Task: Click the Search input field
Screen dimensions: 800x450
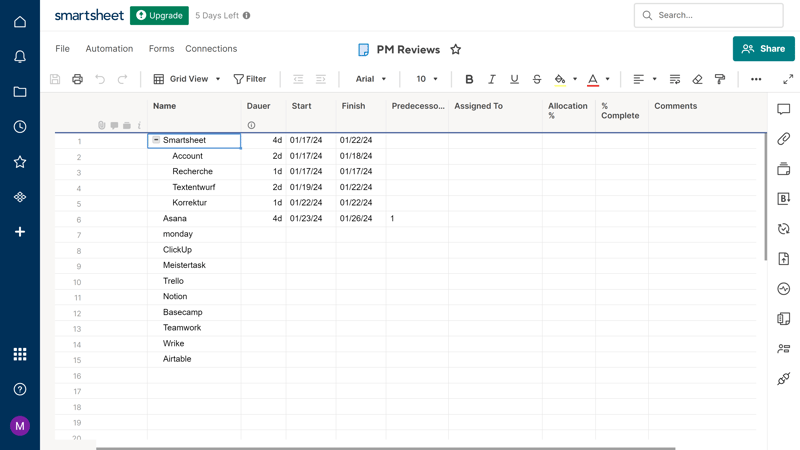Action: click(x=709, y=15)
